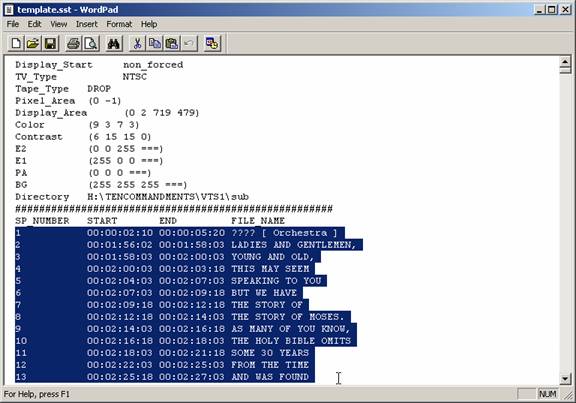The image size is (576, 403).
Task: Open Print Preview from the toolbar
Action: tap(91, 43)
